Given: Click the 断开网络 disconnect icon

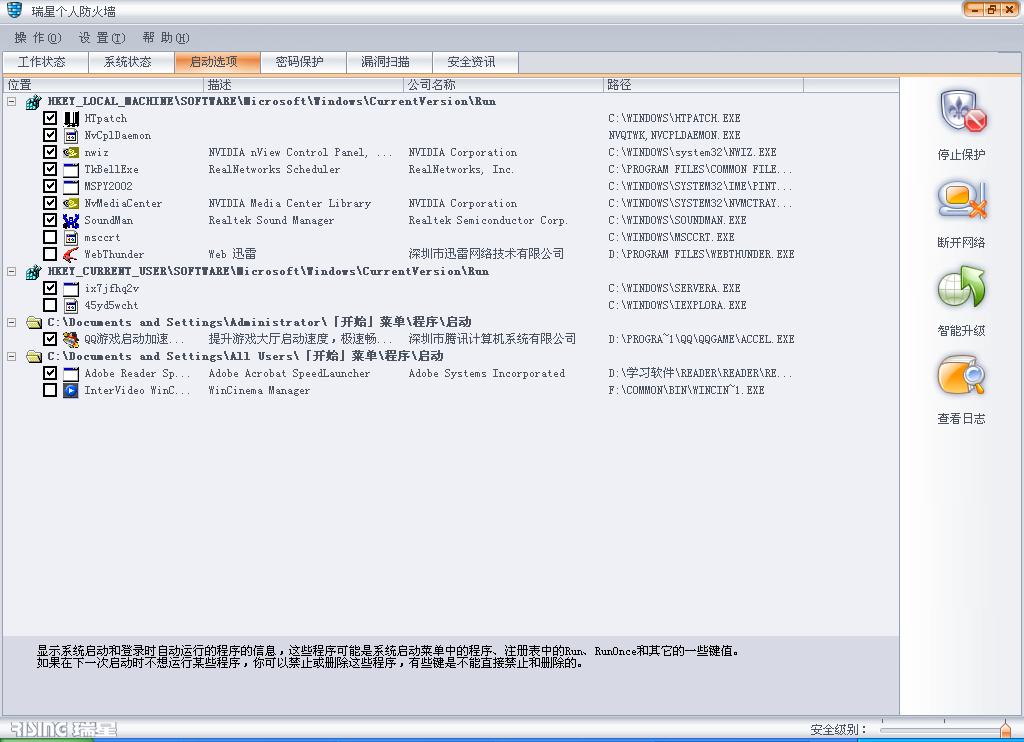Looking at the screenshot, I should (962, 200).
